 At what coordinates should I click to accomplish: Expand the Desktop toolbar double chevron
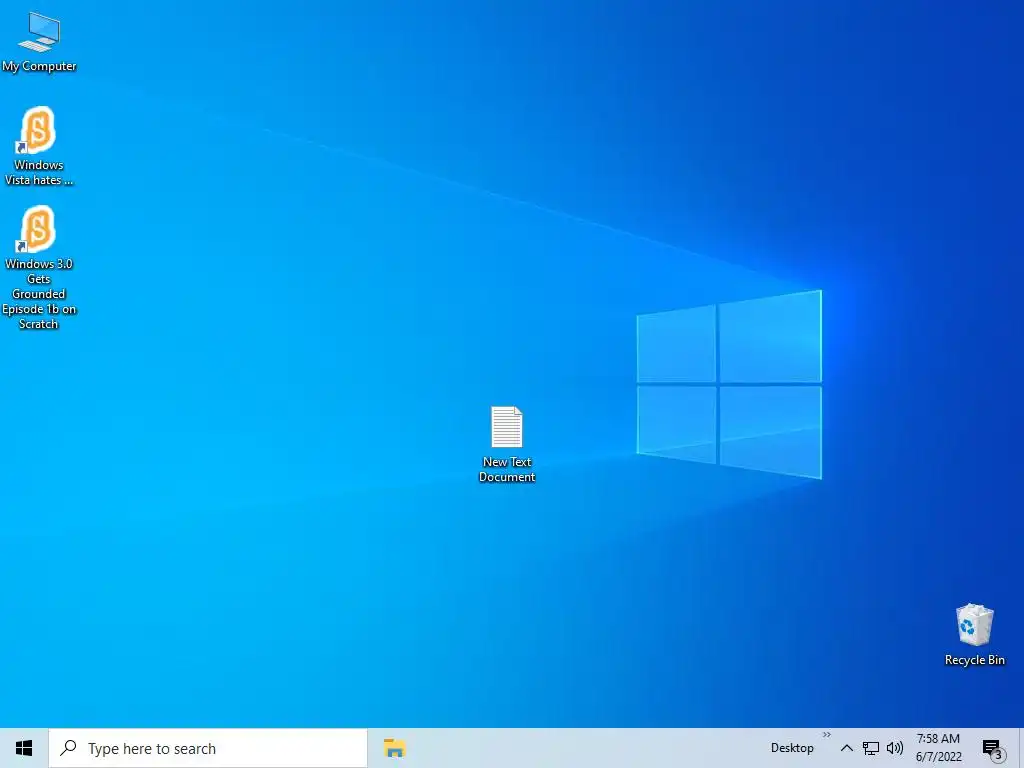827,735
